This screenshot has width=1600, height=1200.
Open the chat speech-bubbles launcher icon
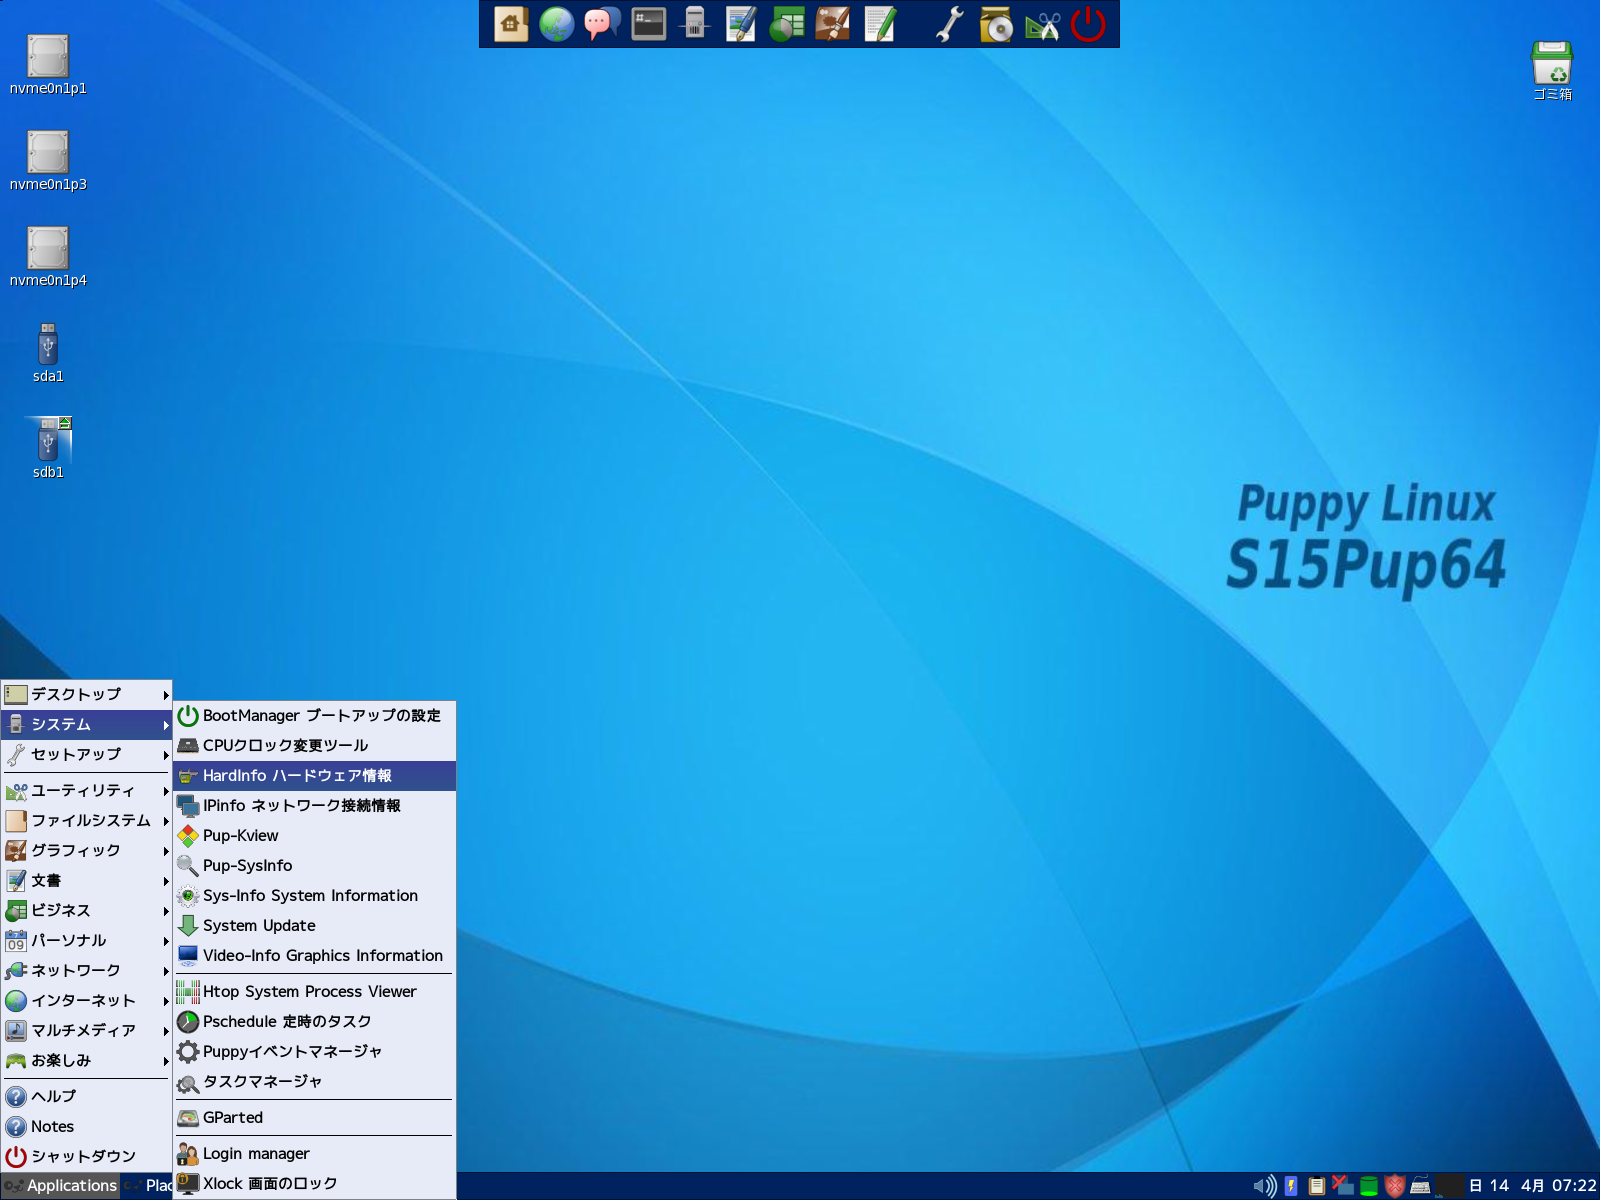(602, 24)
